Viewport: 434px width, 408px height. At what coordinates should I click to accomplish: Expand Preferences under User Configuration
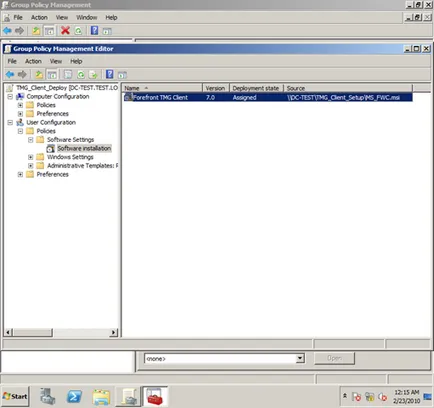click(20, 174)
